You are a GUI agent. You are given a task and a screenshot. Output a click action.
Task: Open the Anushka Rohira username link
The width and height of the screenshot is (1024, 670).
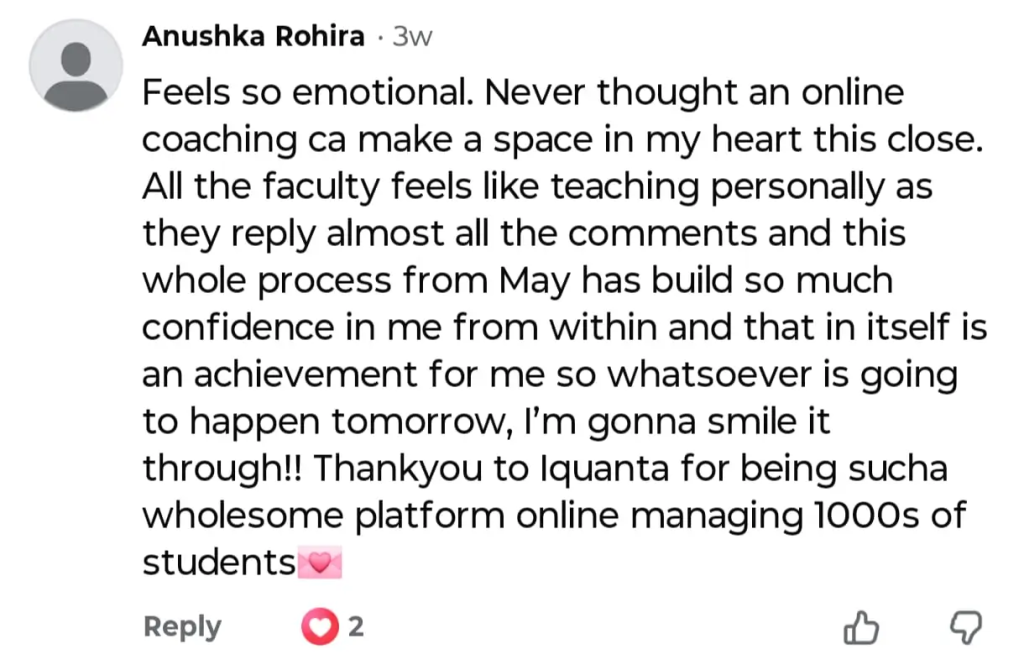tap(253, 37)
